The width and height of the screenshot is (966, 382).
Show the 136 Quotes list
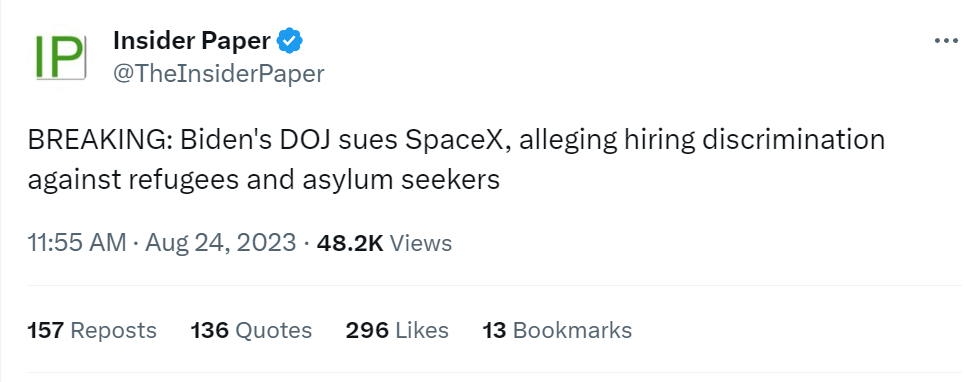(251, 330)
